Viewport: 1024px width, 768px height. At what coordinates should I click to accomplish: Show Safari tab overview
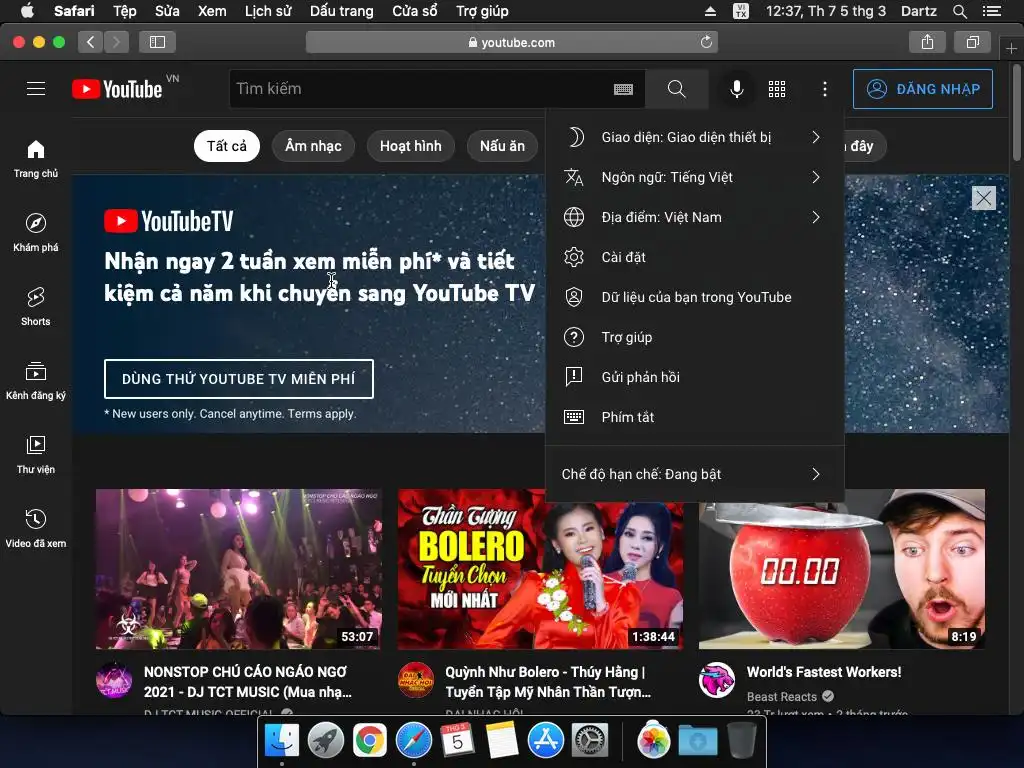click(x=973, y=42)
